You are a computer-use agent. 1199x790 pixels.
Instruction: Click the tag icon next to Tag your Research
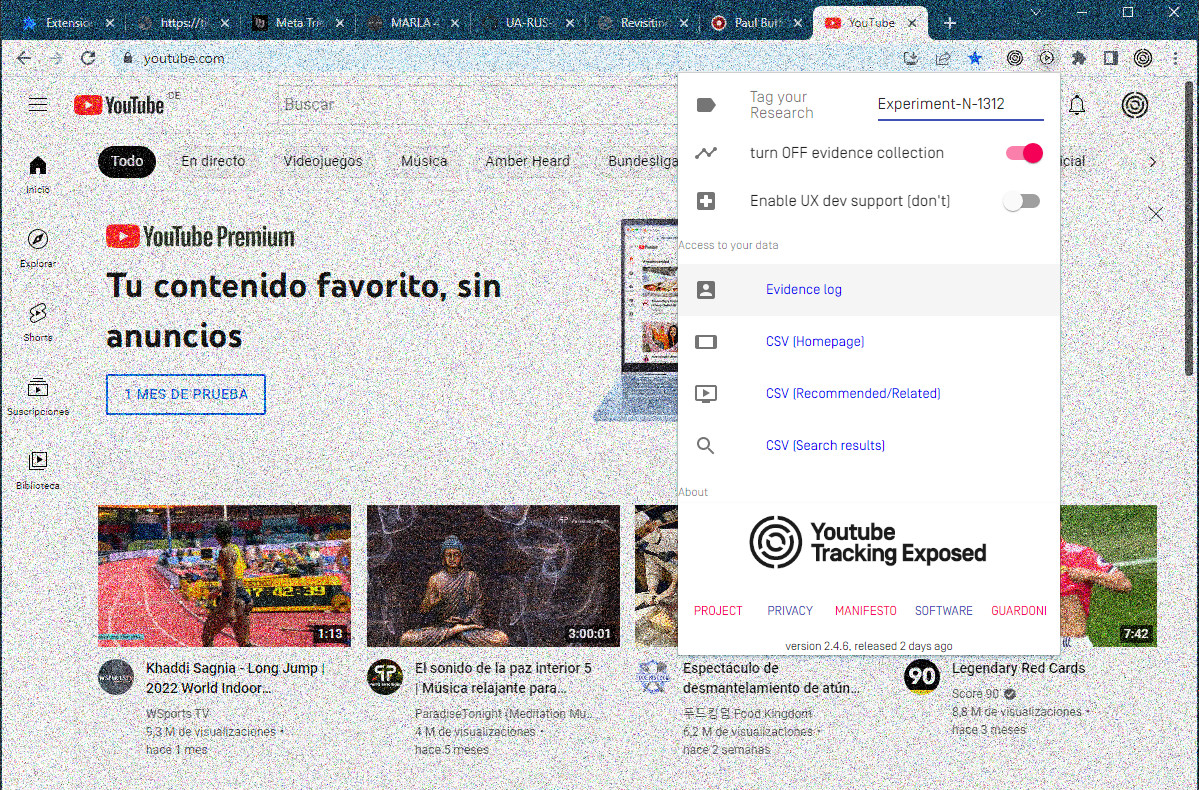click(x=706, y=105)
